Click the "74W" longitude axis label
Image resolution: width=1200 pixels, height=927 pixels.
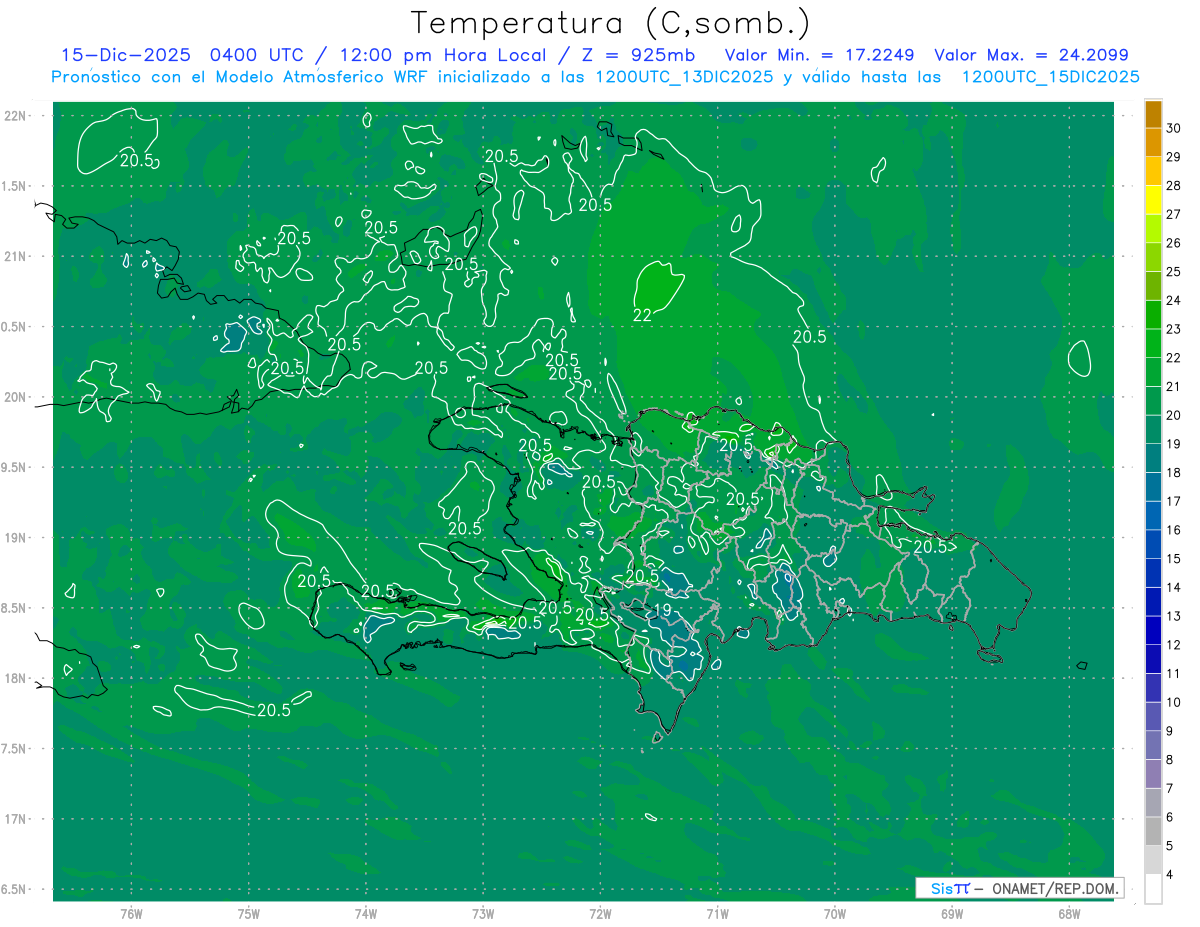click(366, 913)
